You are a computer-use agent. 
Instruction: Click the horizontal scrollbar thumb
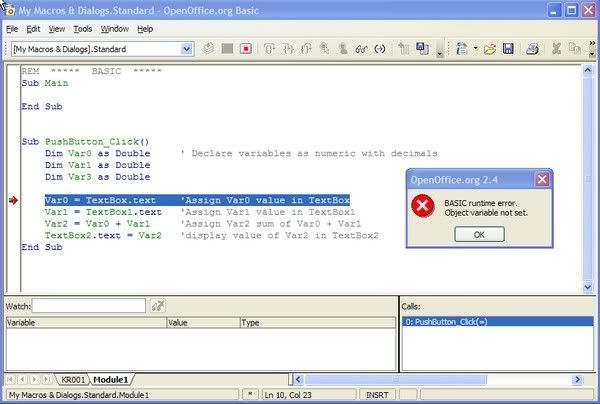pos(396,380)
